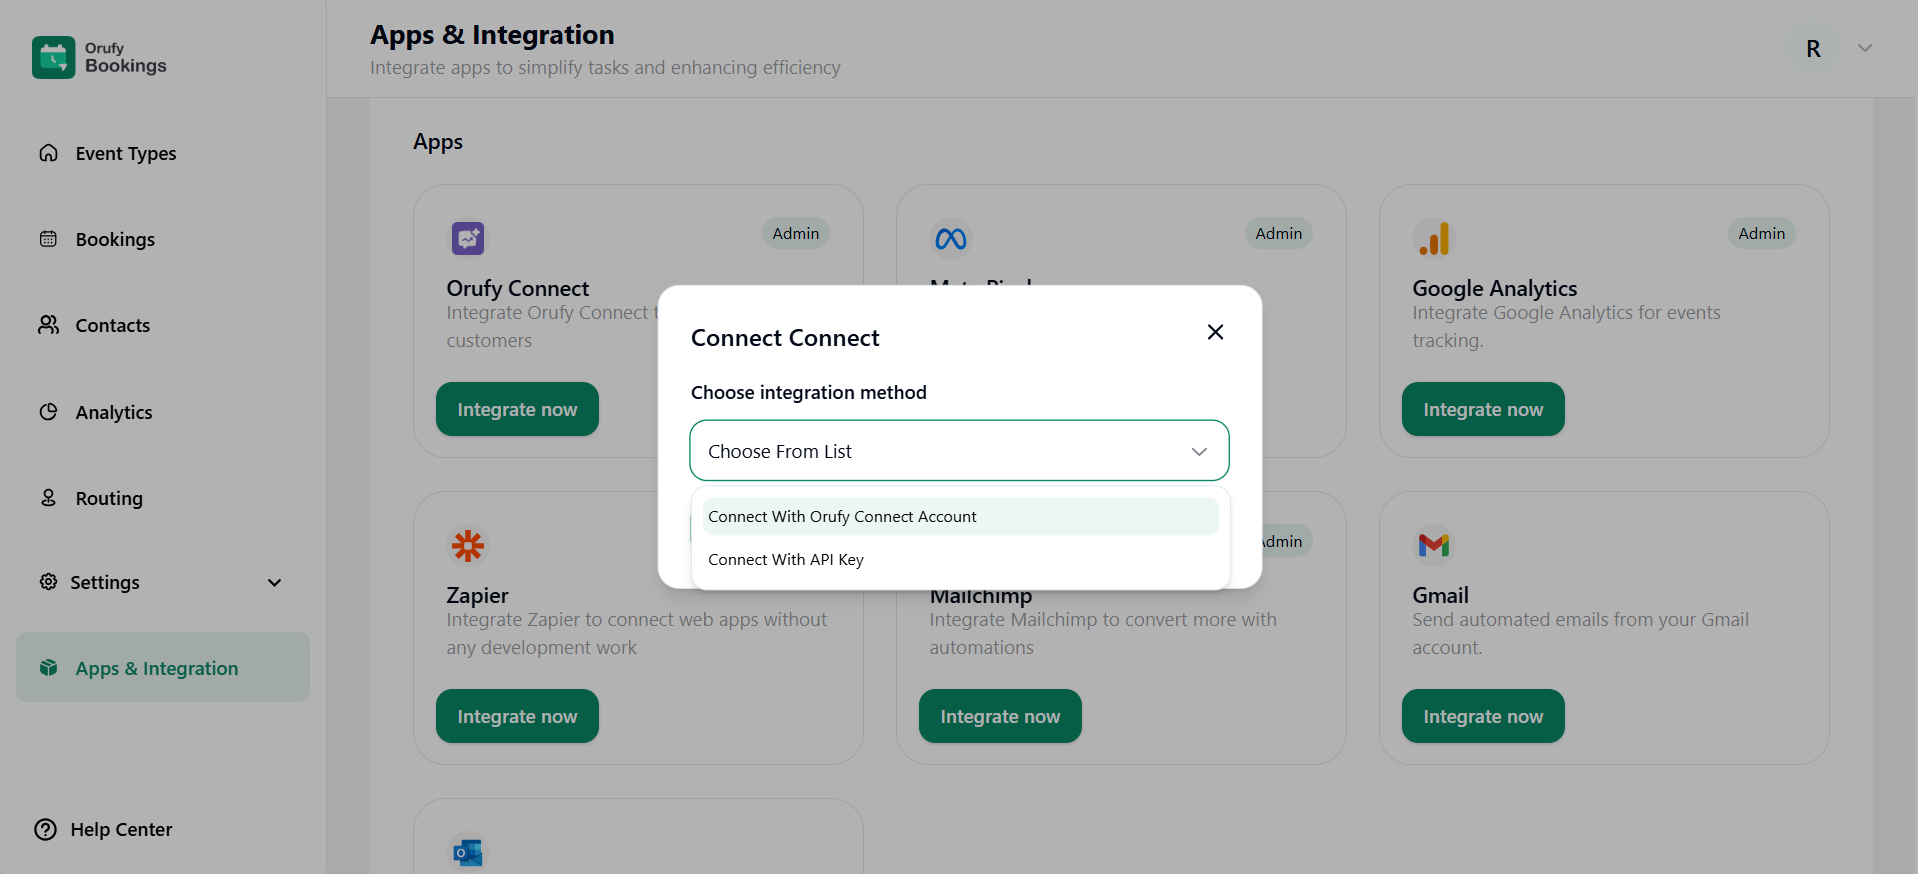Click the Meta Pixel app icon
The width and height of the screenshot is (1918, 874).
tap(950, 238)
